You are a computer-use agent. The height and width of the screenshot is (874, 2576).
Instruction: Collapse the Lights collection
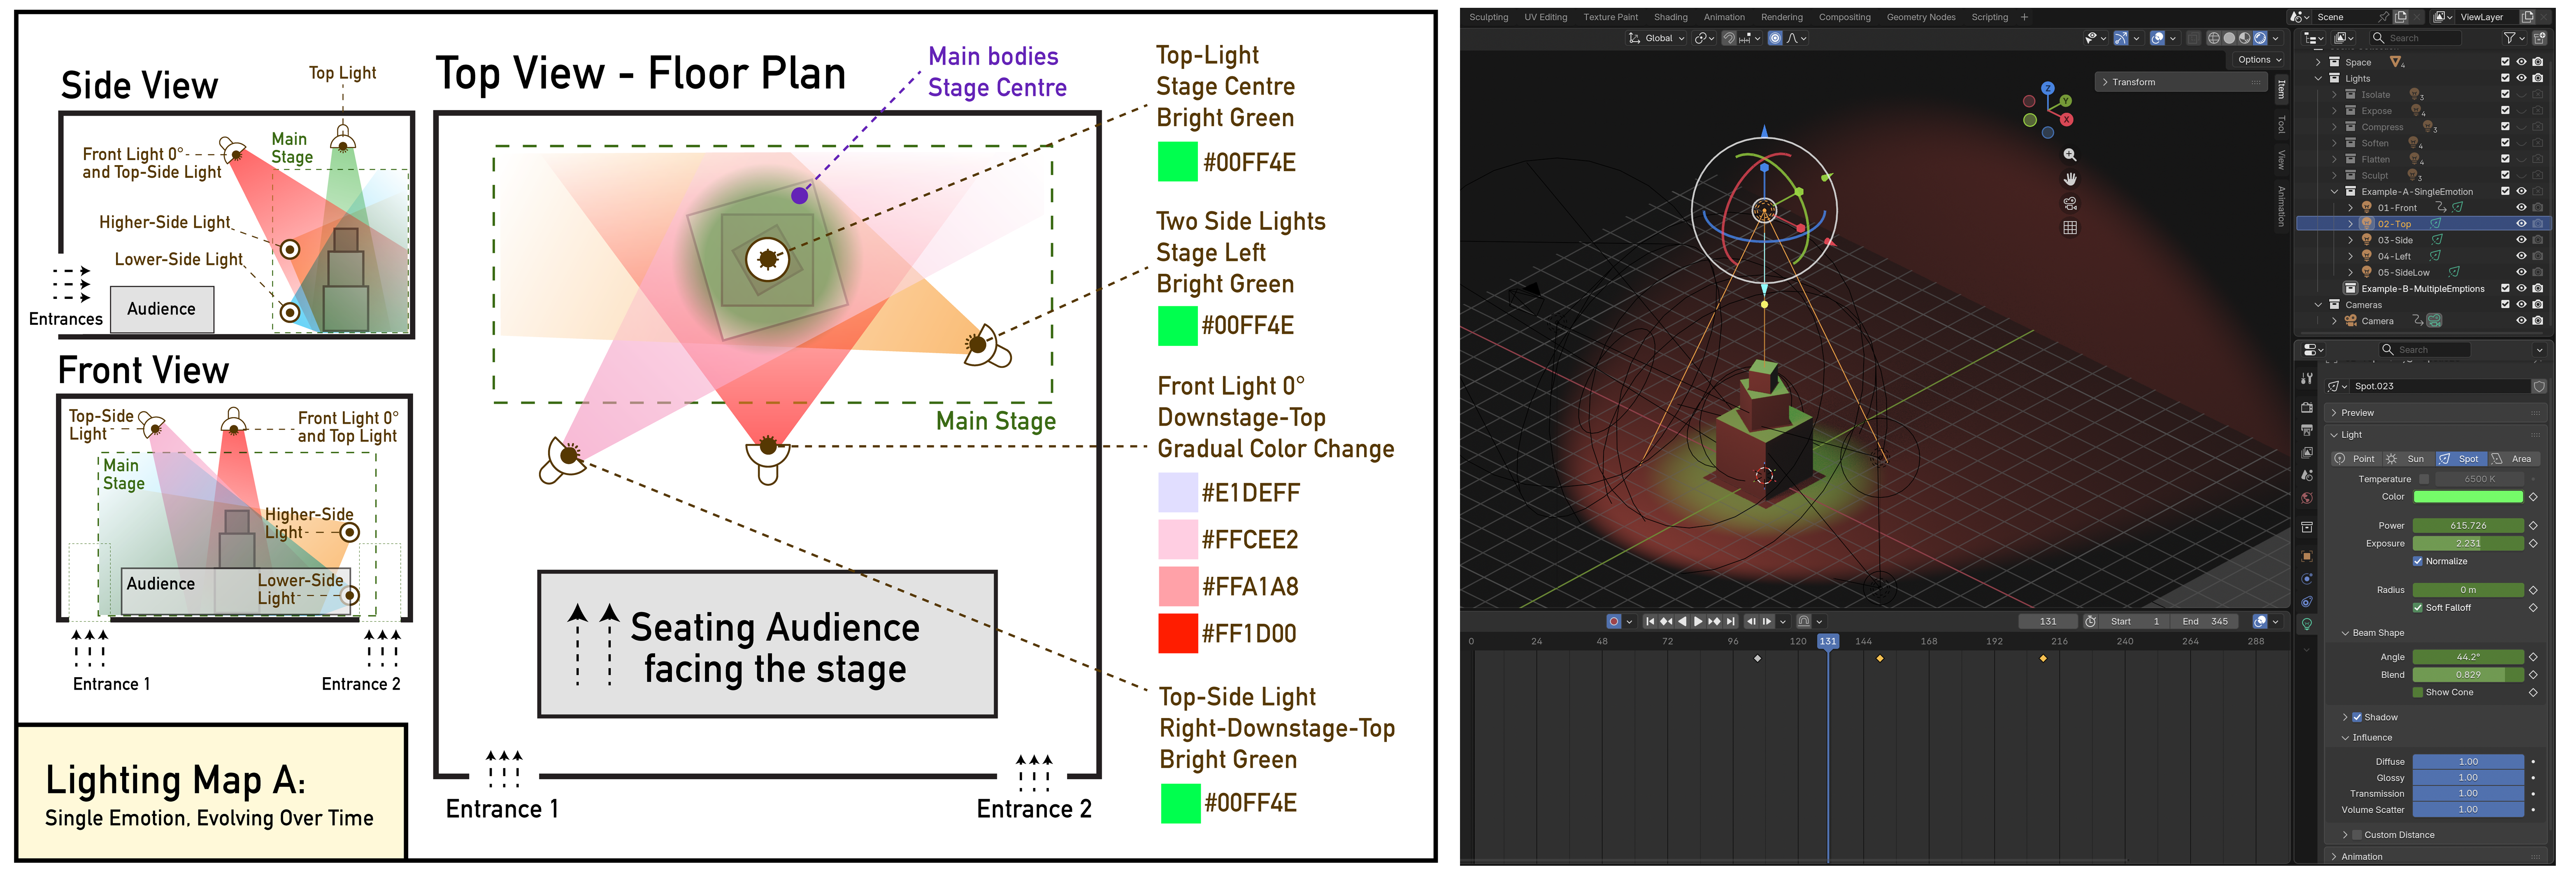[x=2319, y=78]
